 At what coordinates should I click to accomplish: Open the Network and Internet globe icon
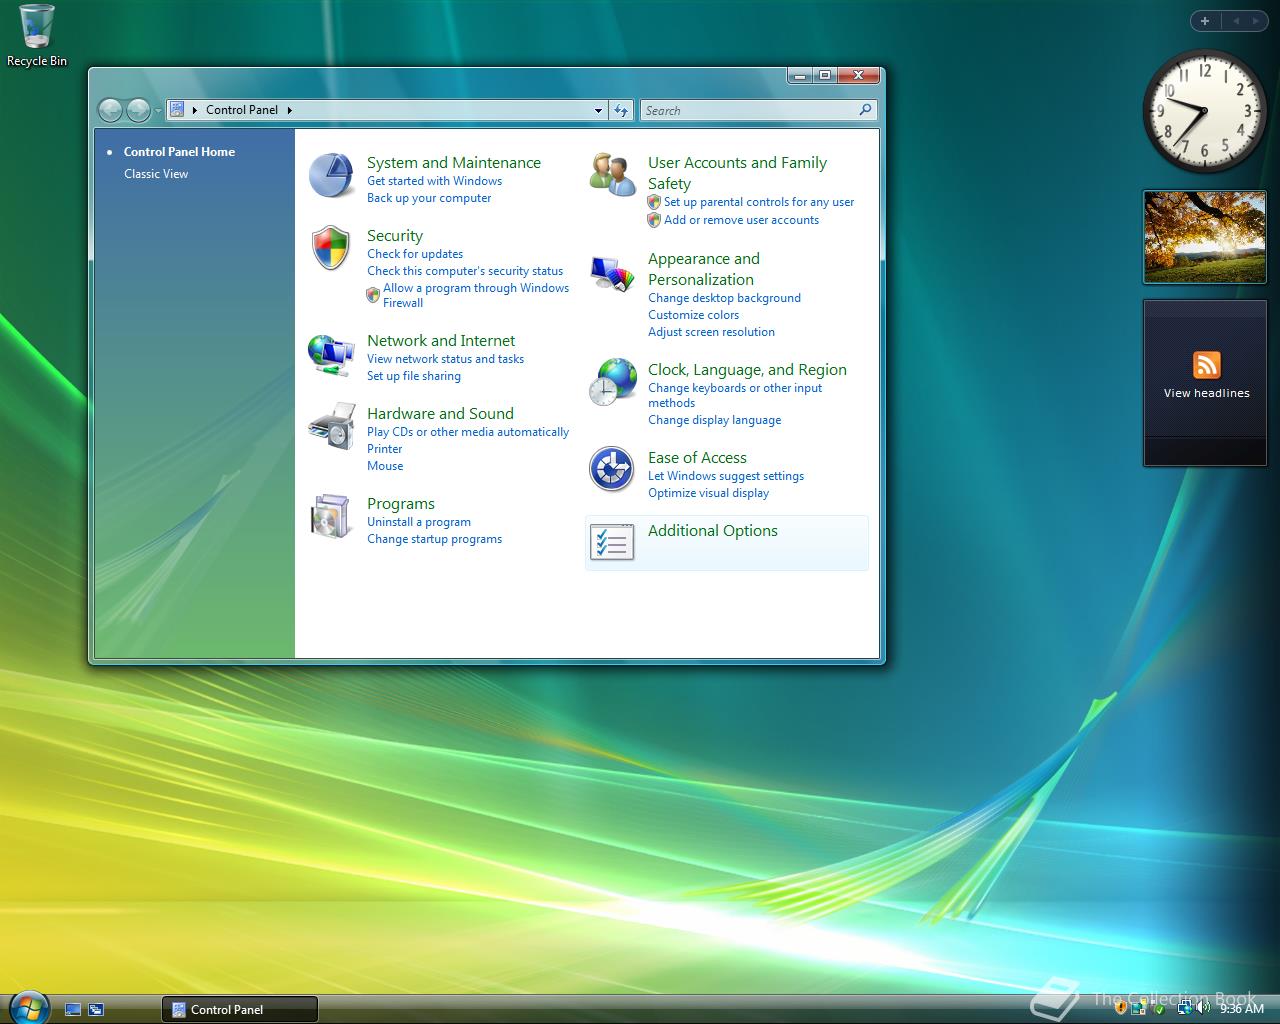click(x=331, y=355)
